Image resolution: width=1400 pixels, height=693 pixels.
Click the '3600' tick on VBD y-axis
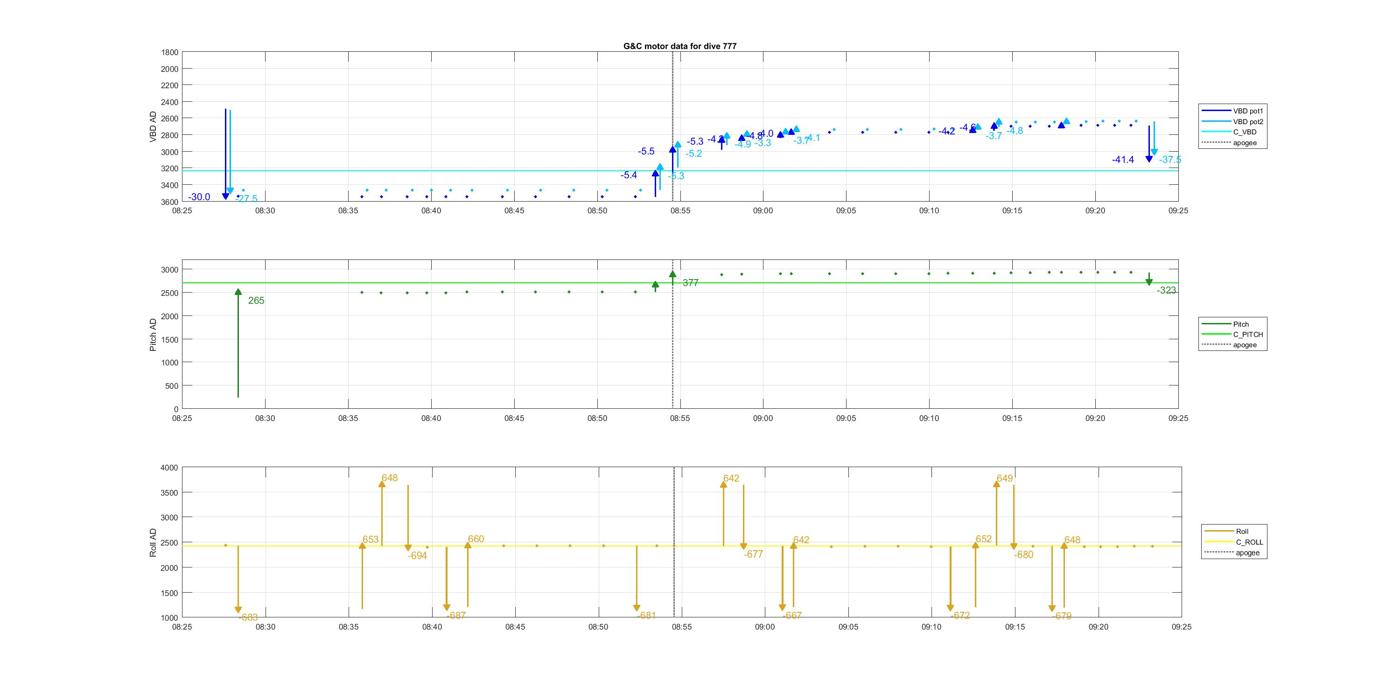click(x=170, y=202)
